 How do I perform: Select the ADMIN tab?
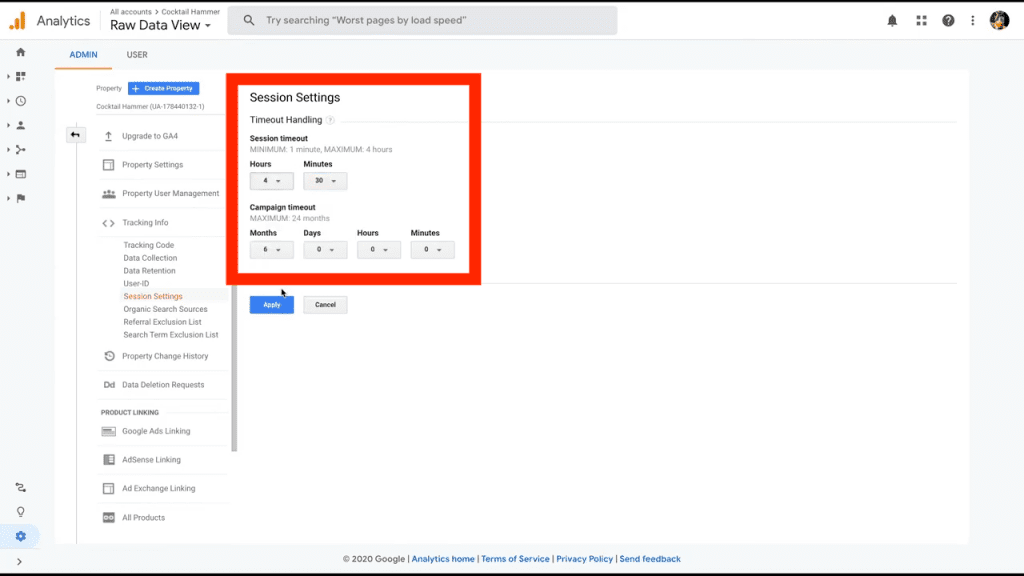[83, 55]
